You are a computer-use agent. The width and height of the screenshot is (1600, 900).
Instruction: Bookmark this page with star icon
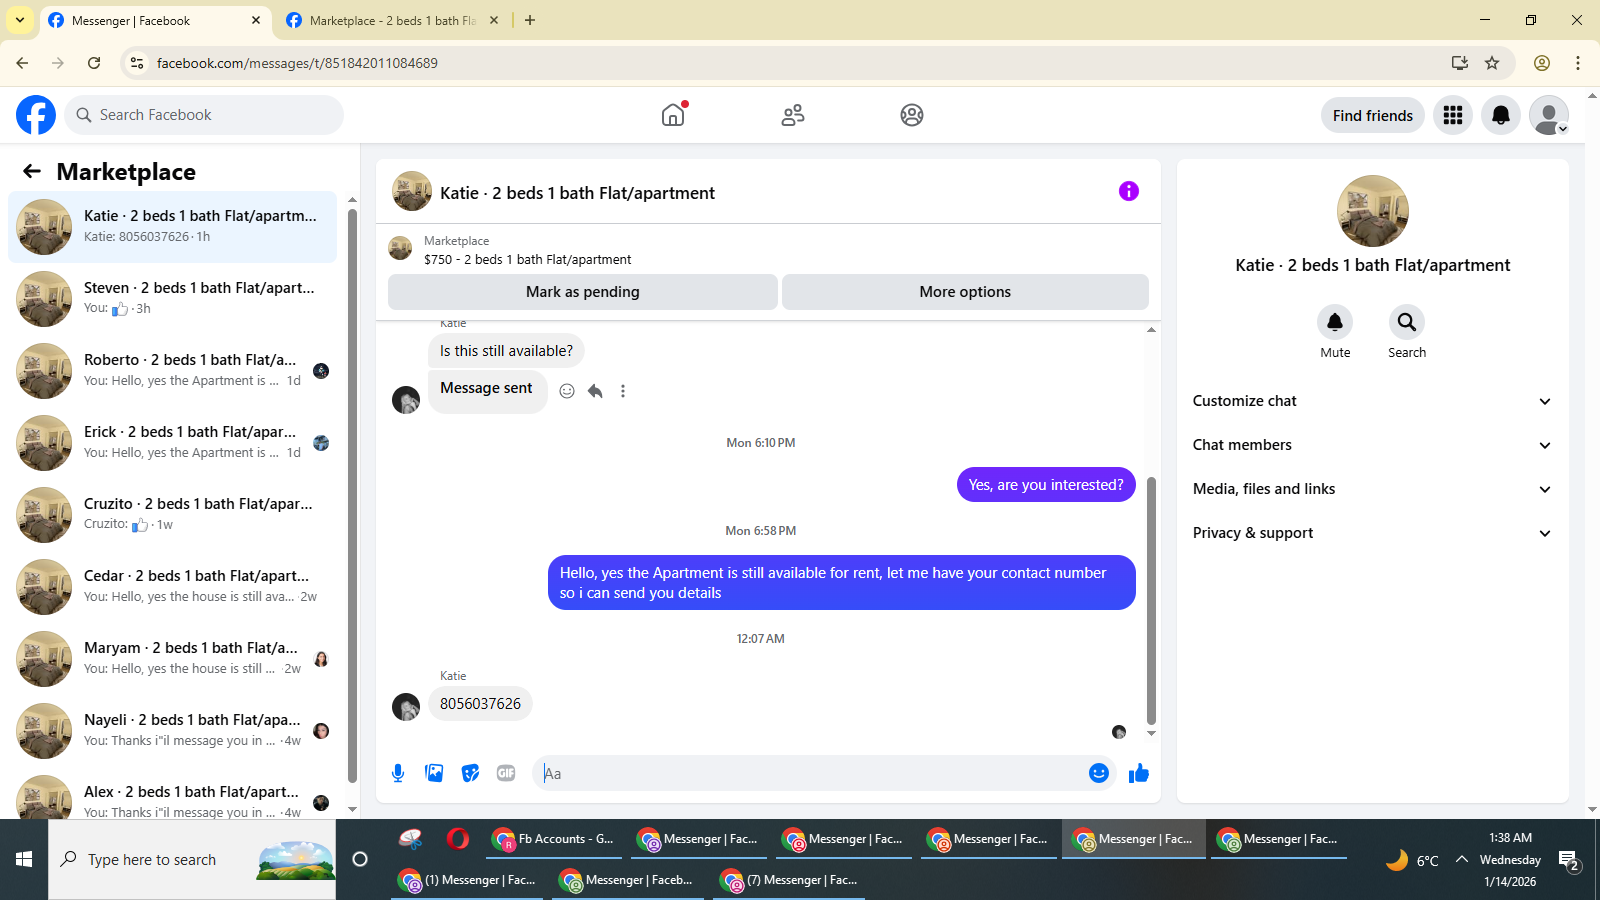[x=1492, y=63]
